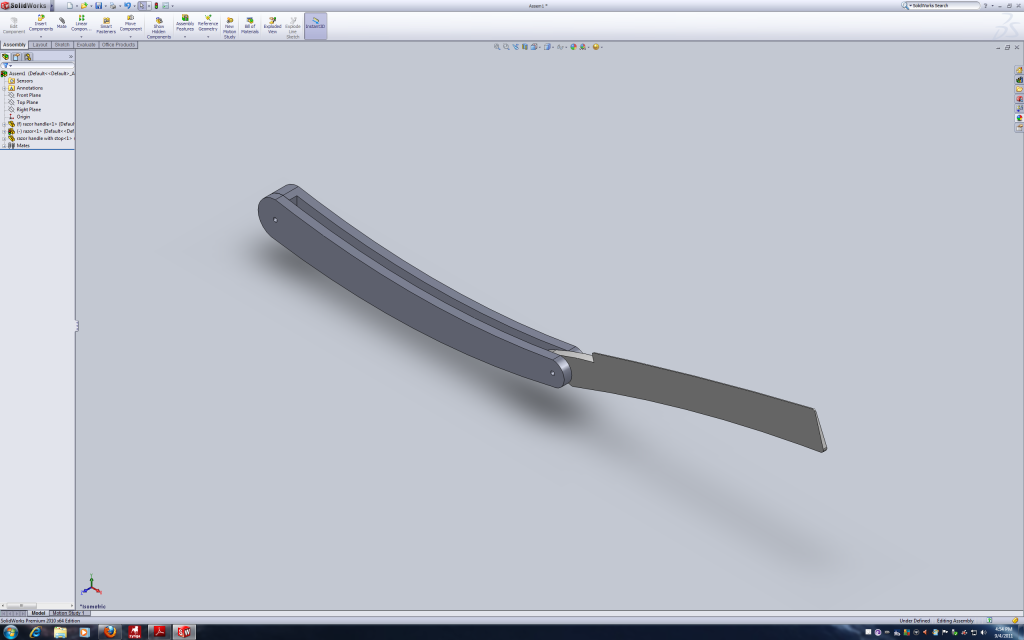Screen dimensions: 1024x640
Task: Click the Zoom to Fit icon
Action: (497, 47)
